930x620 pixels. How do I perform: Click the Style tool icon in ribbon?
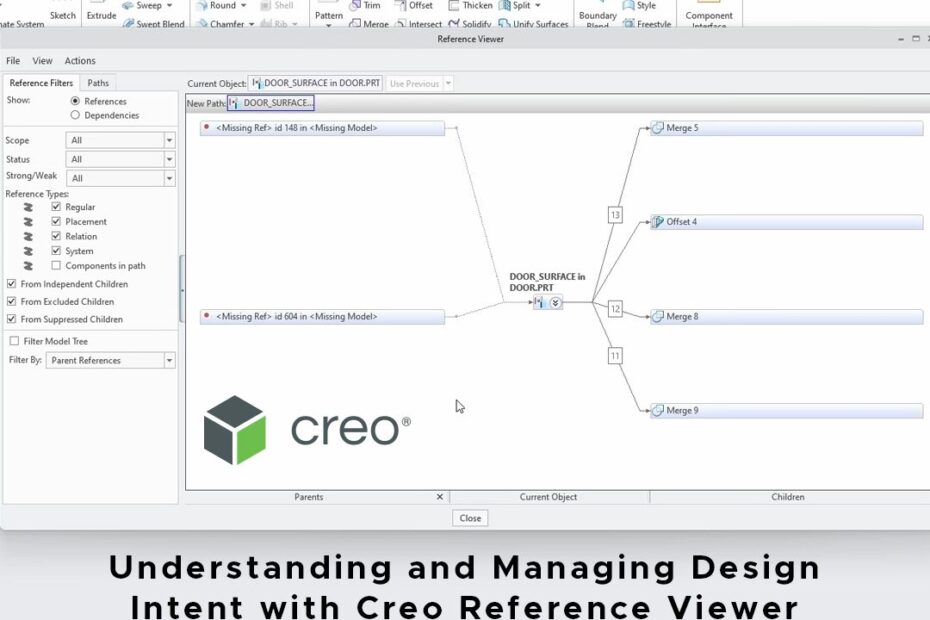(x=628, y=5)
